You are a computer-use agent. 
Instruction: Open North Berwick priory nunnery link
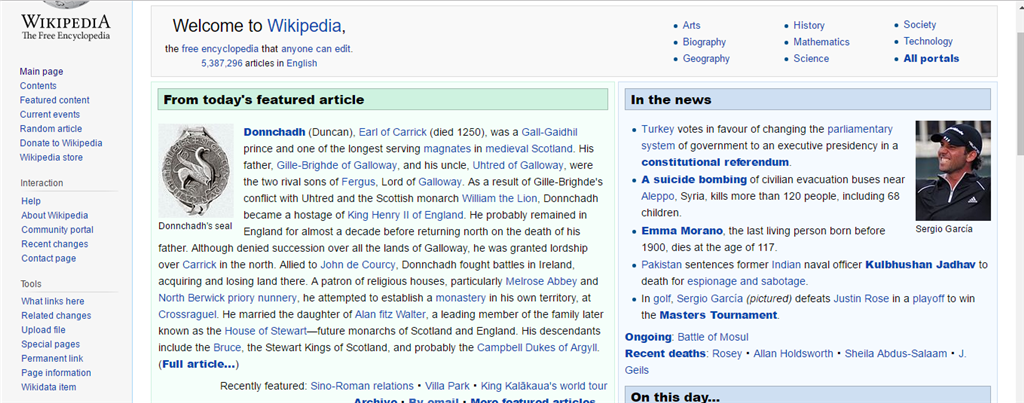pyautogui.click(x=228, y=298)
